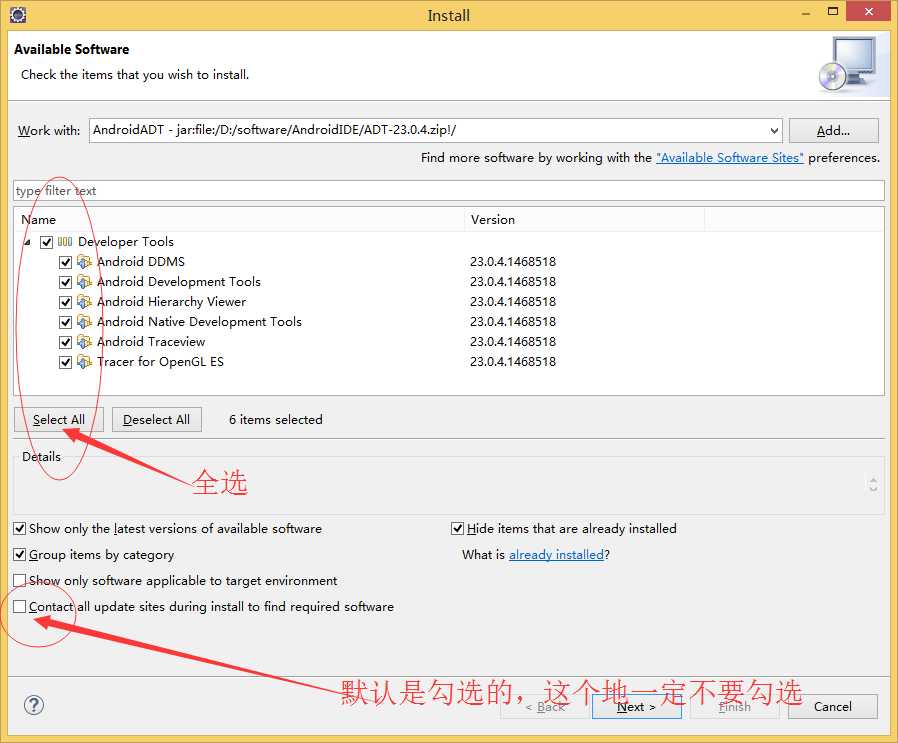Image resolution: width=898 pixels, height=743 pixels.
Task: Open the Available Software Sites link
Action: [730, 158]
